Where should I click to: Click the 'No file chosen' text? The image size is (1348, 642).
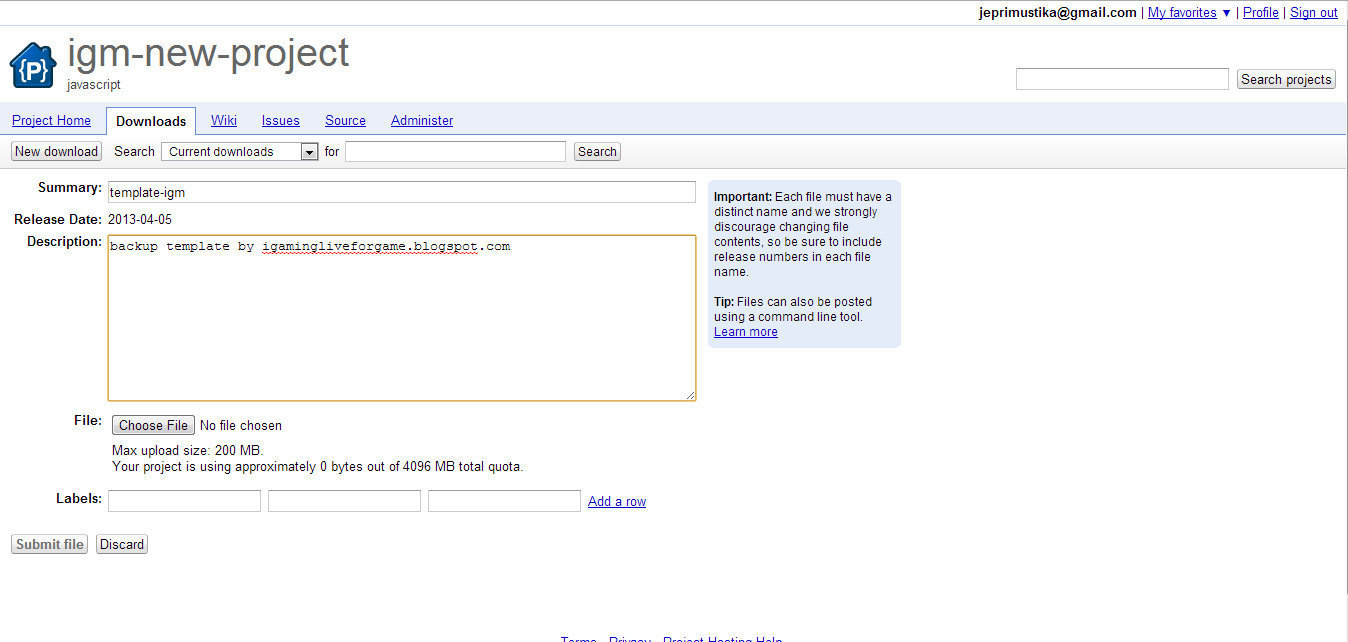tap(241, 426)
